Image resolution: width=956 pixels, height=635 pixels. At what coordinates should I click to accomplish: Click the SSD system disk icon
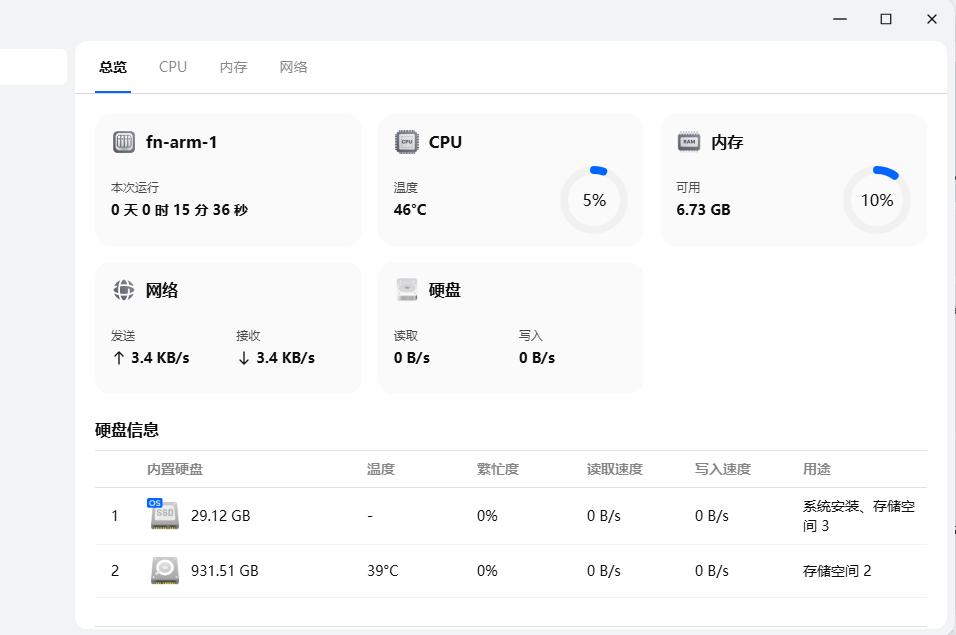164,516
